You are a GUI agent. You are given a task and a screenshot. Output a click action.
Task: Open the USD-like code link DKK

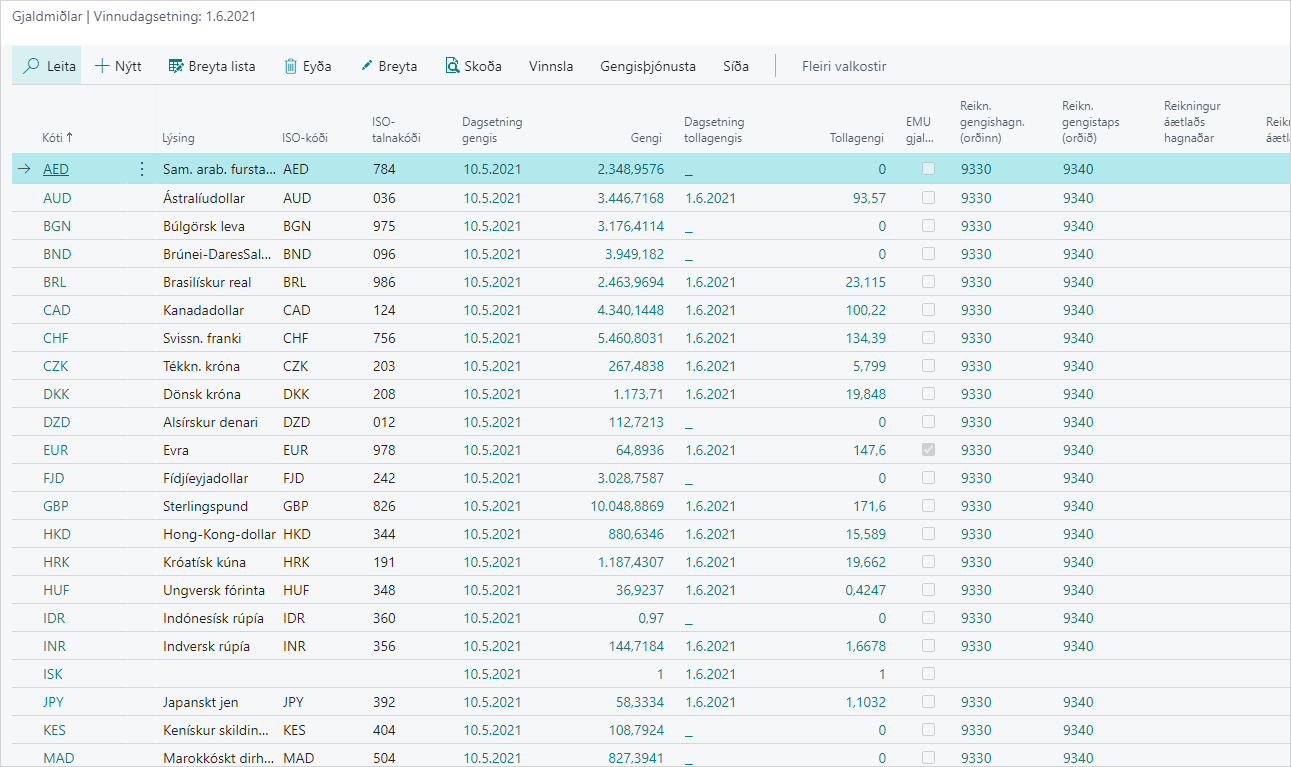pyautogui.click(x=56, y=394)
